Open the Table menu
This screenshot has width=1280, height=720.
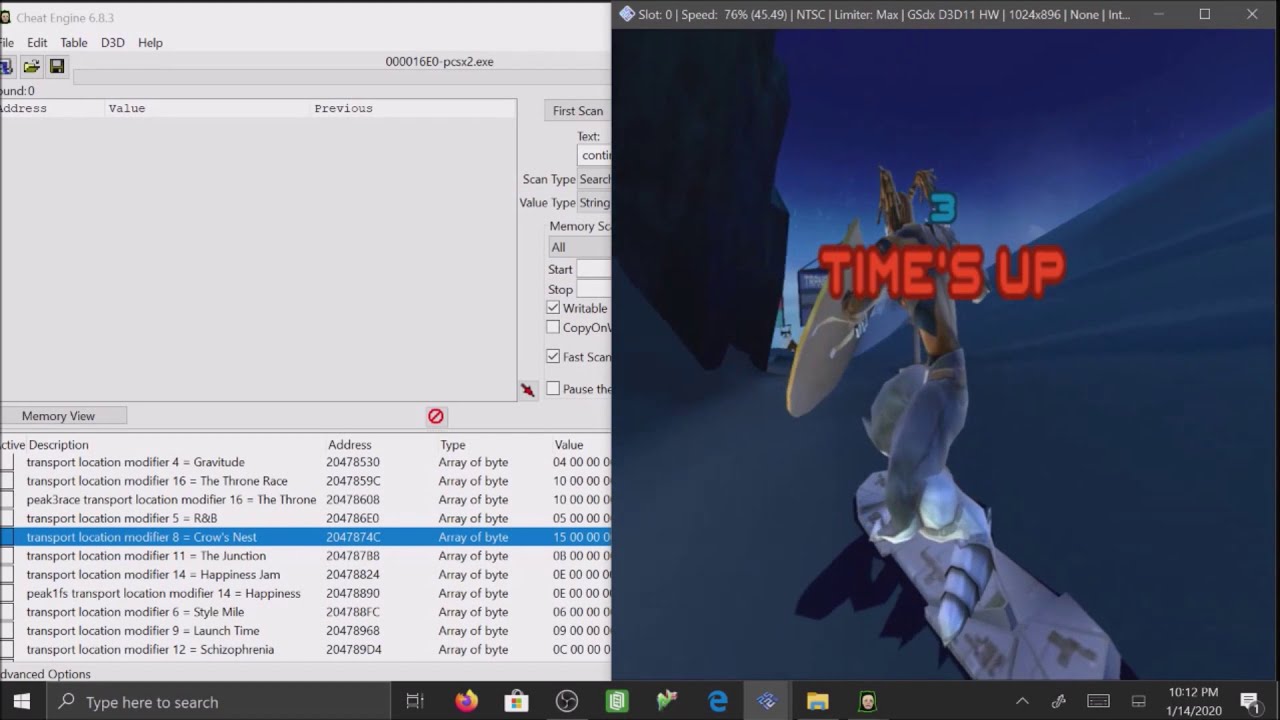(74, 43)
